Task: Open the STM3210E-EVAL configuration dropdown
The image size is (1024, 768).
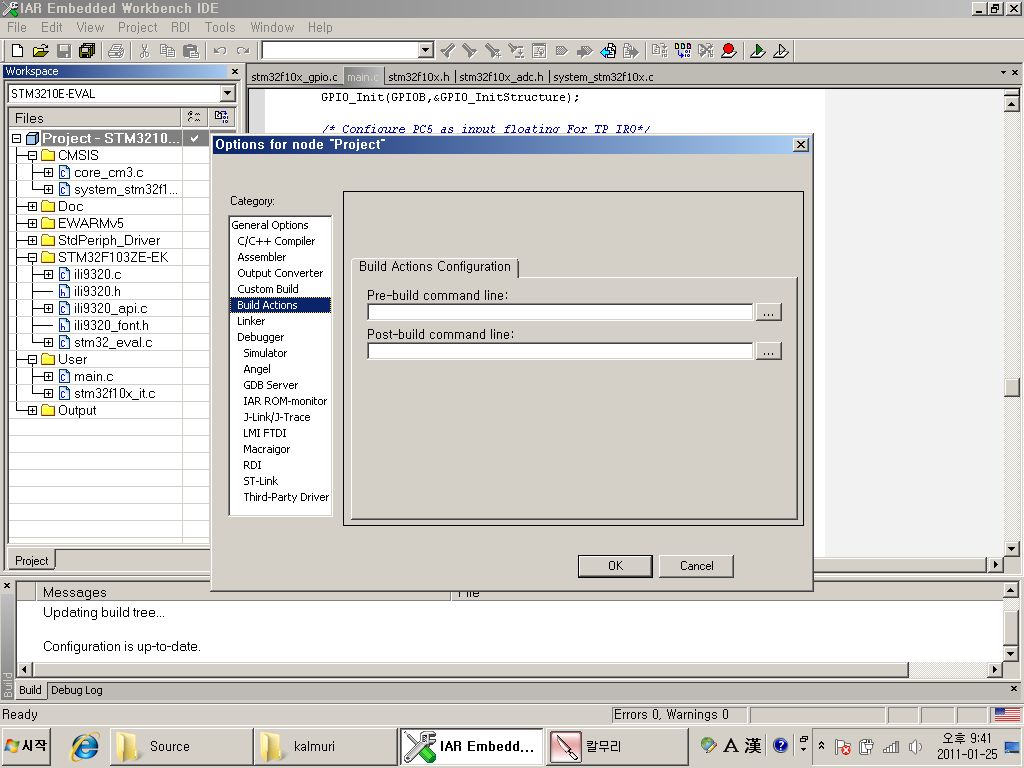Action: tap(227, 93)
